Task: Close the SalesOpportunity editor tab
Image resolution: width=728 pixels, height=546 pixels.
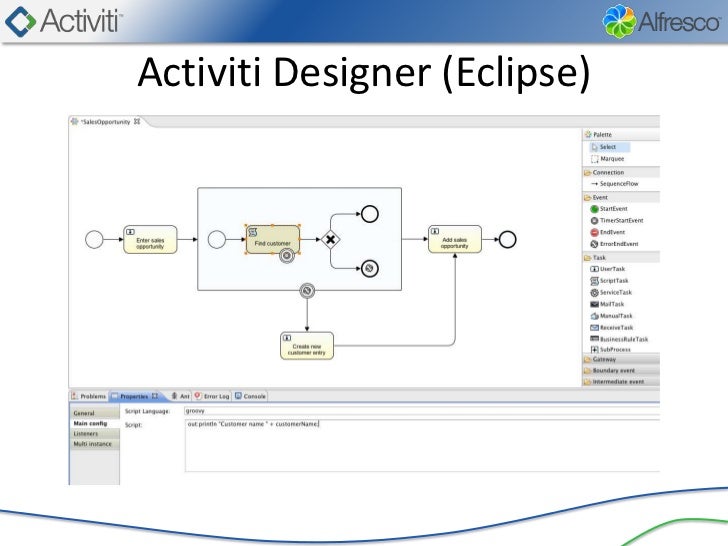Action: [137, 121]
